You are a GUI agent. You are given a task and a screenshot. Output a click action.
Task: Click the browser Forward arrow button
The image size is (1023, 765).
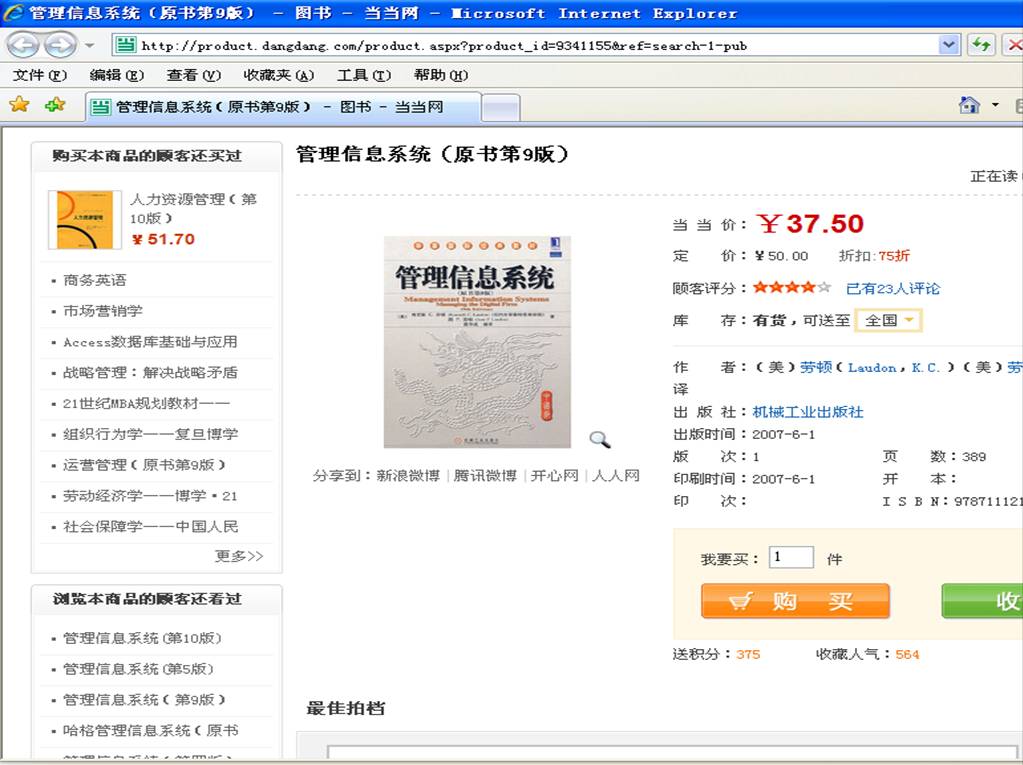pos(60,45)
